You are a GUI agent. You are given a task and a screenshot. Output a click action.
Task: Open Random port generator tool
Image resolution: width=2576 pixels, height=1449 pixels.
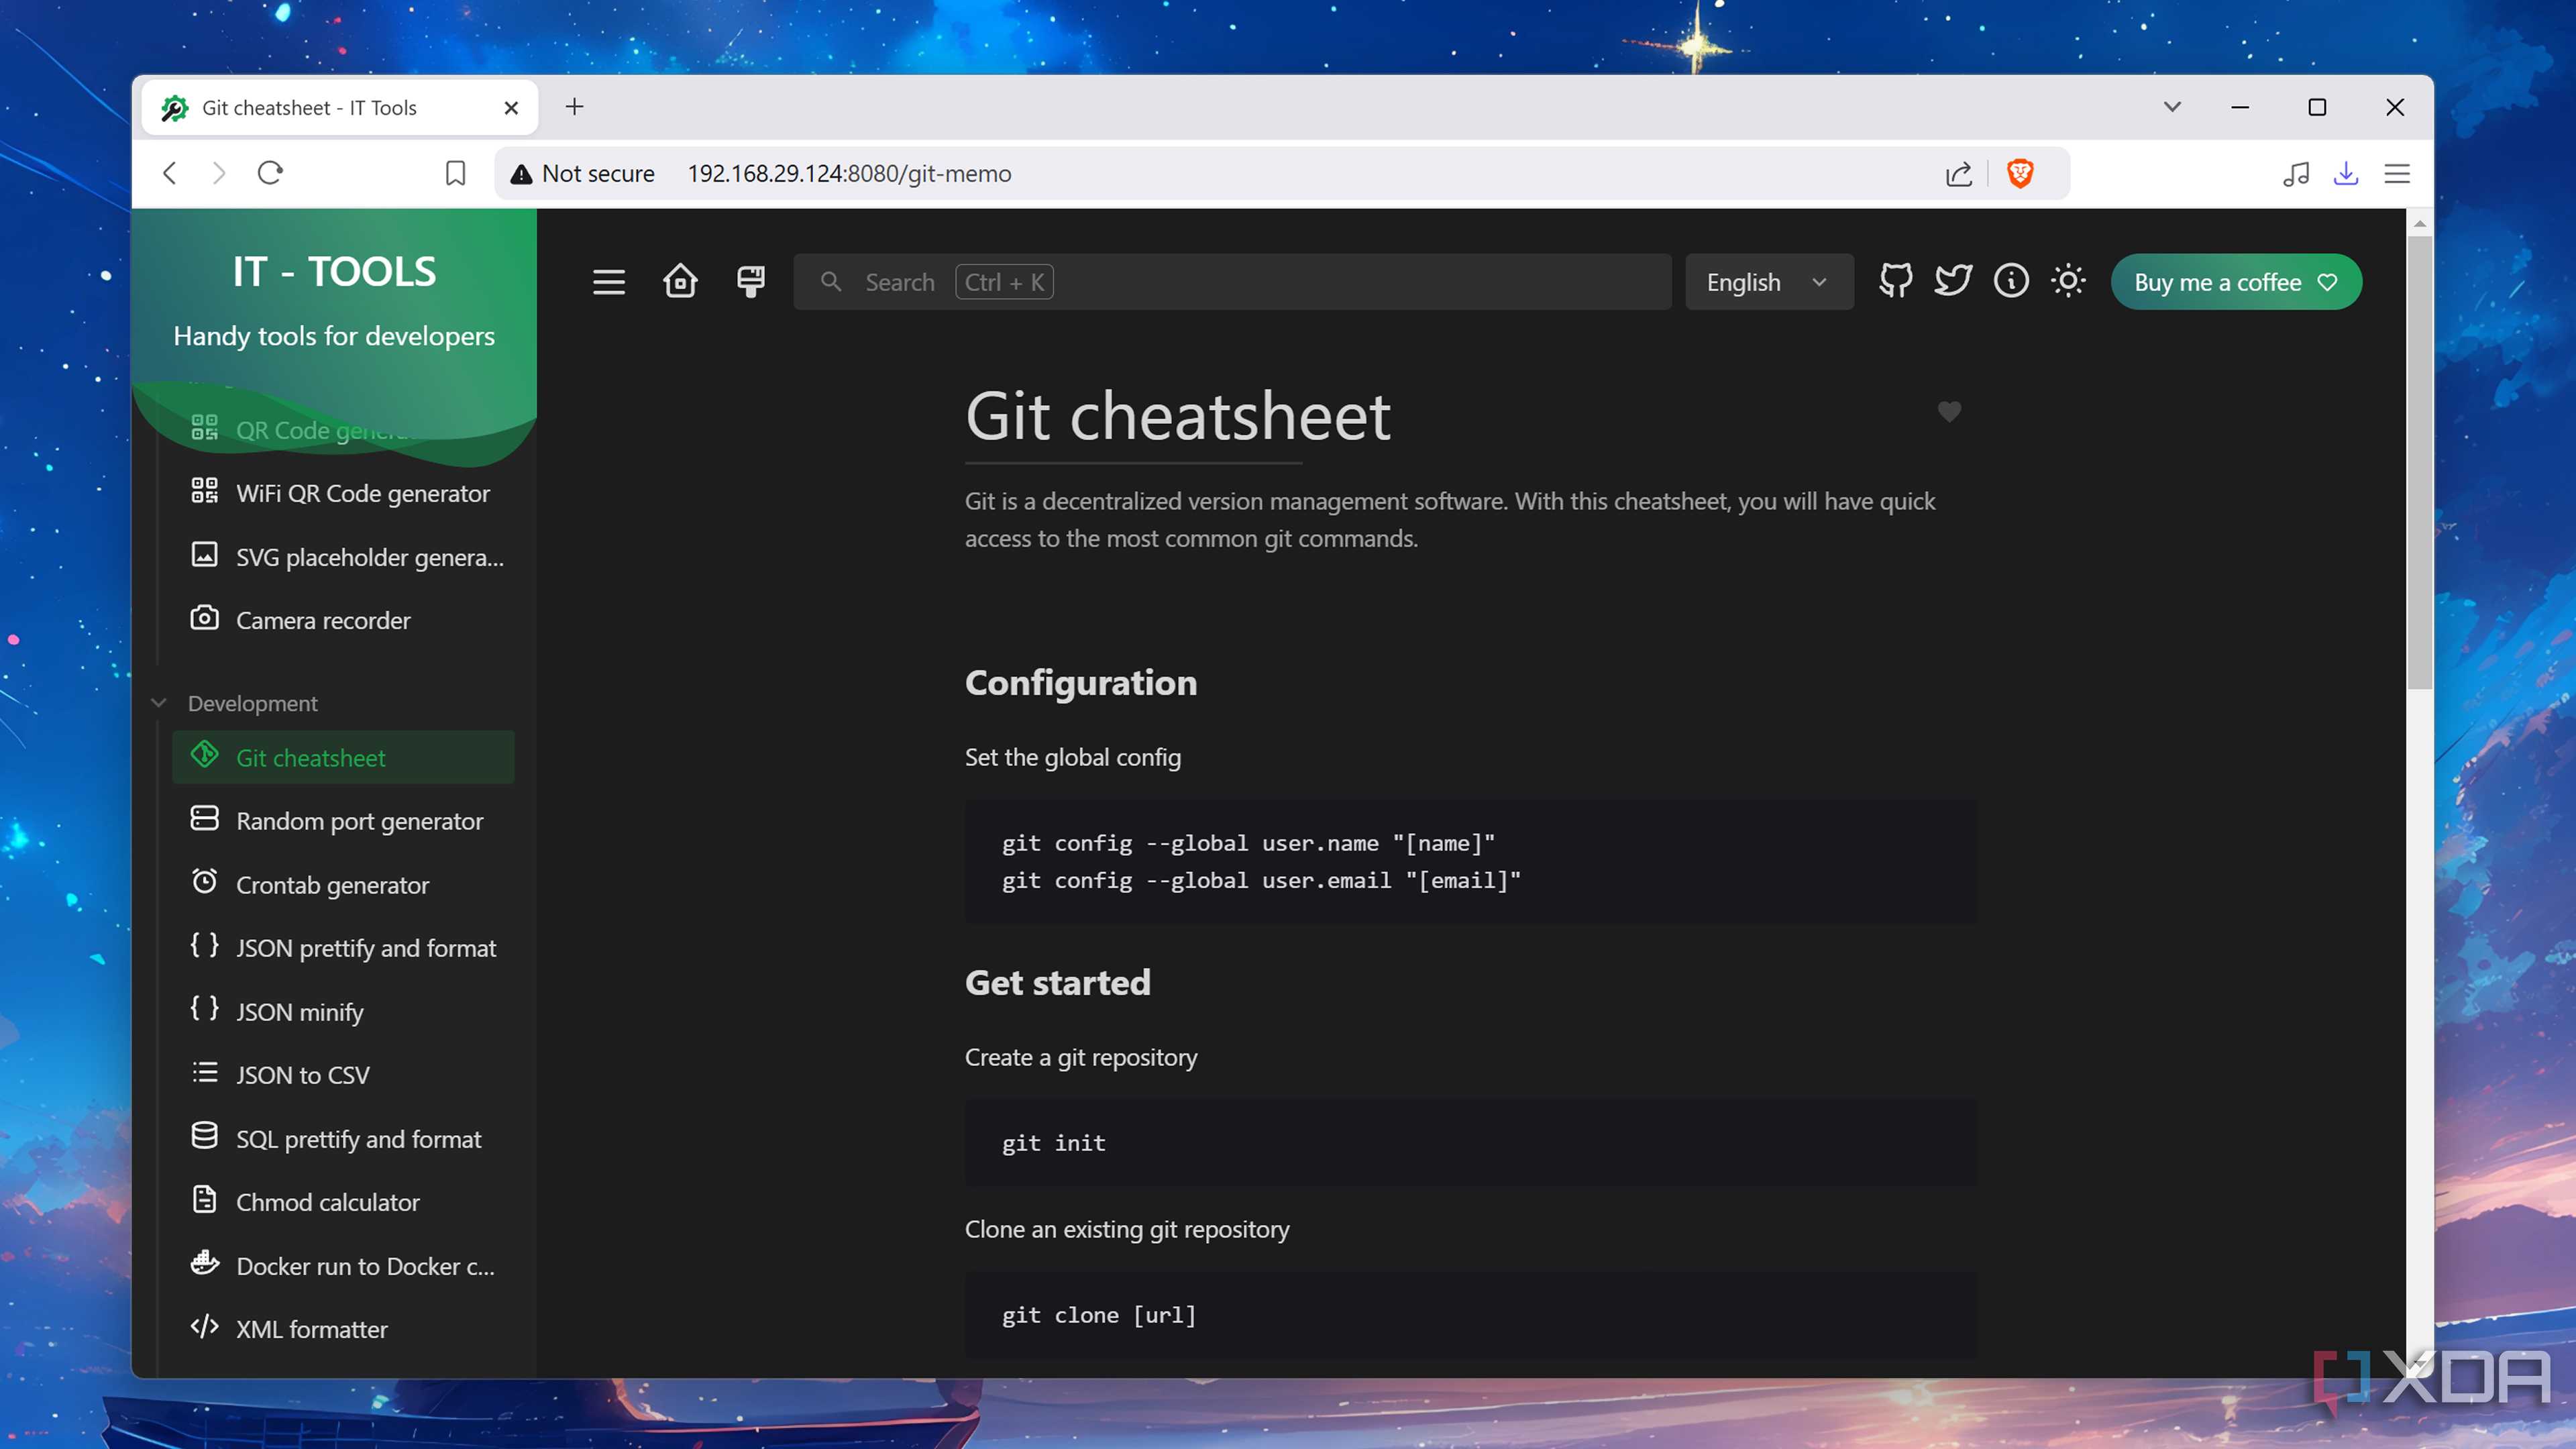(343, 821)
